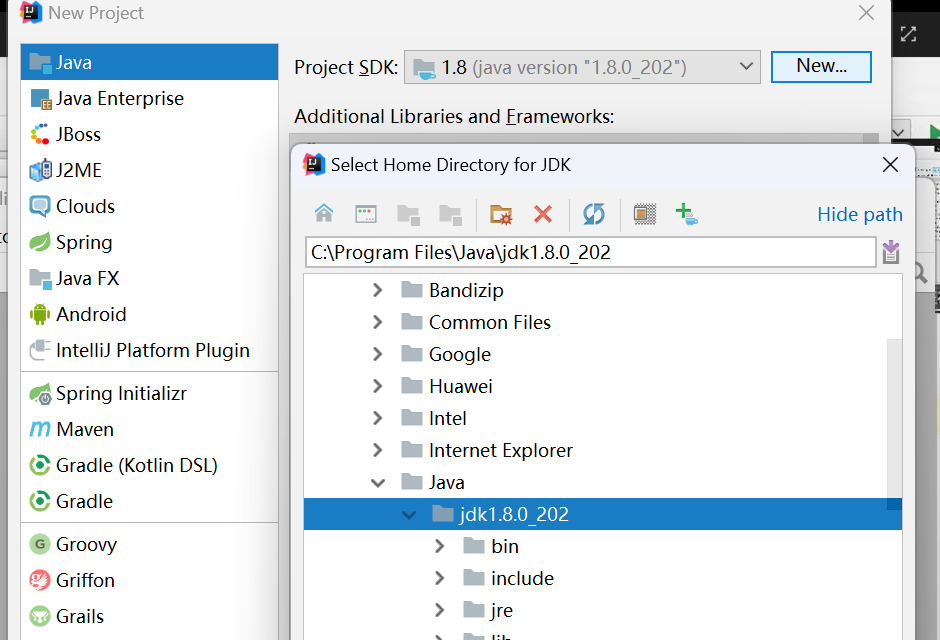Screen dimensions: 940x640
Task: Expand the Common Files folder
Action: (377, 322)
